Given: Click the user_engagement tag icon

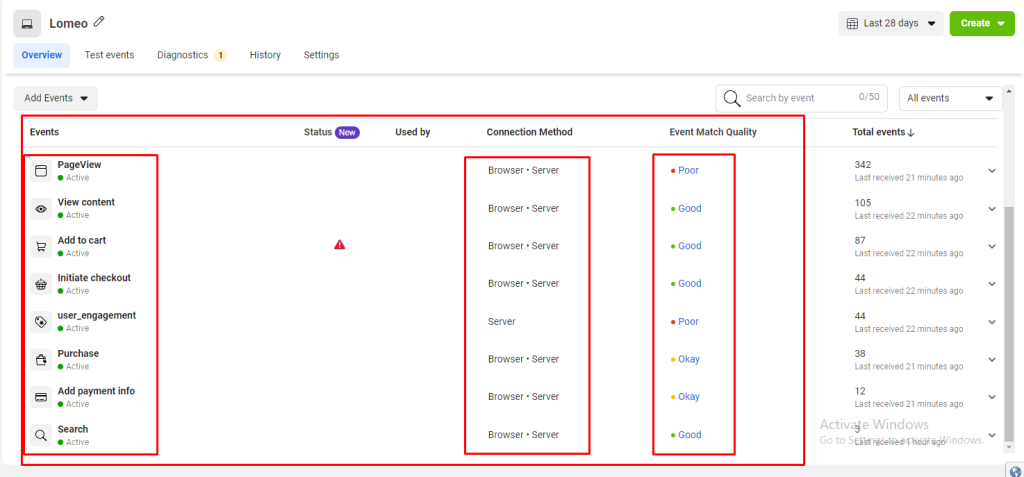Looking at the screenshot, I should coord(41,322).
